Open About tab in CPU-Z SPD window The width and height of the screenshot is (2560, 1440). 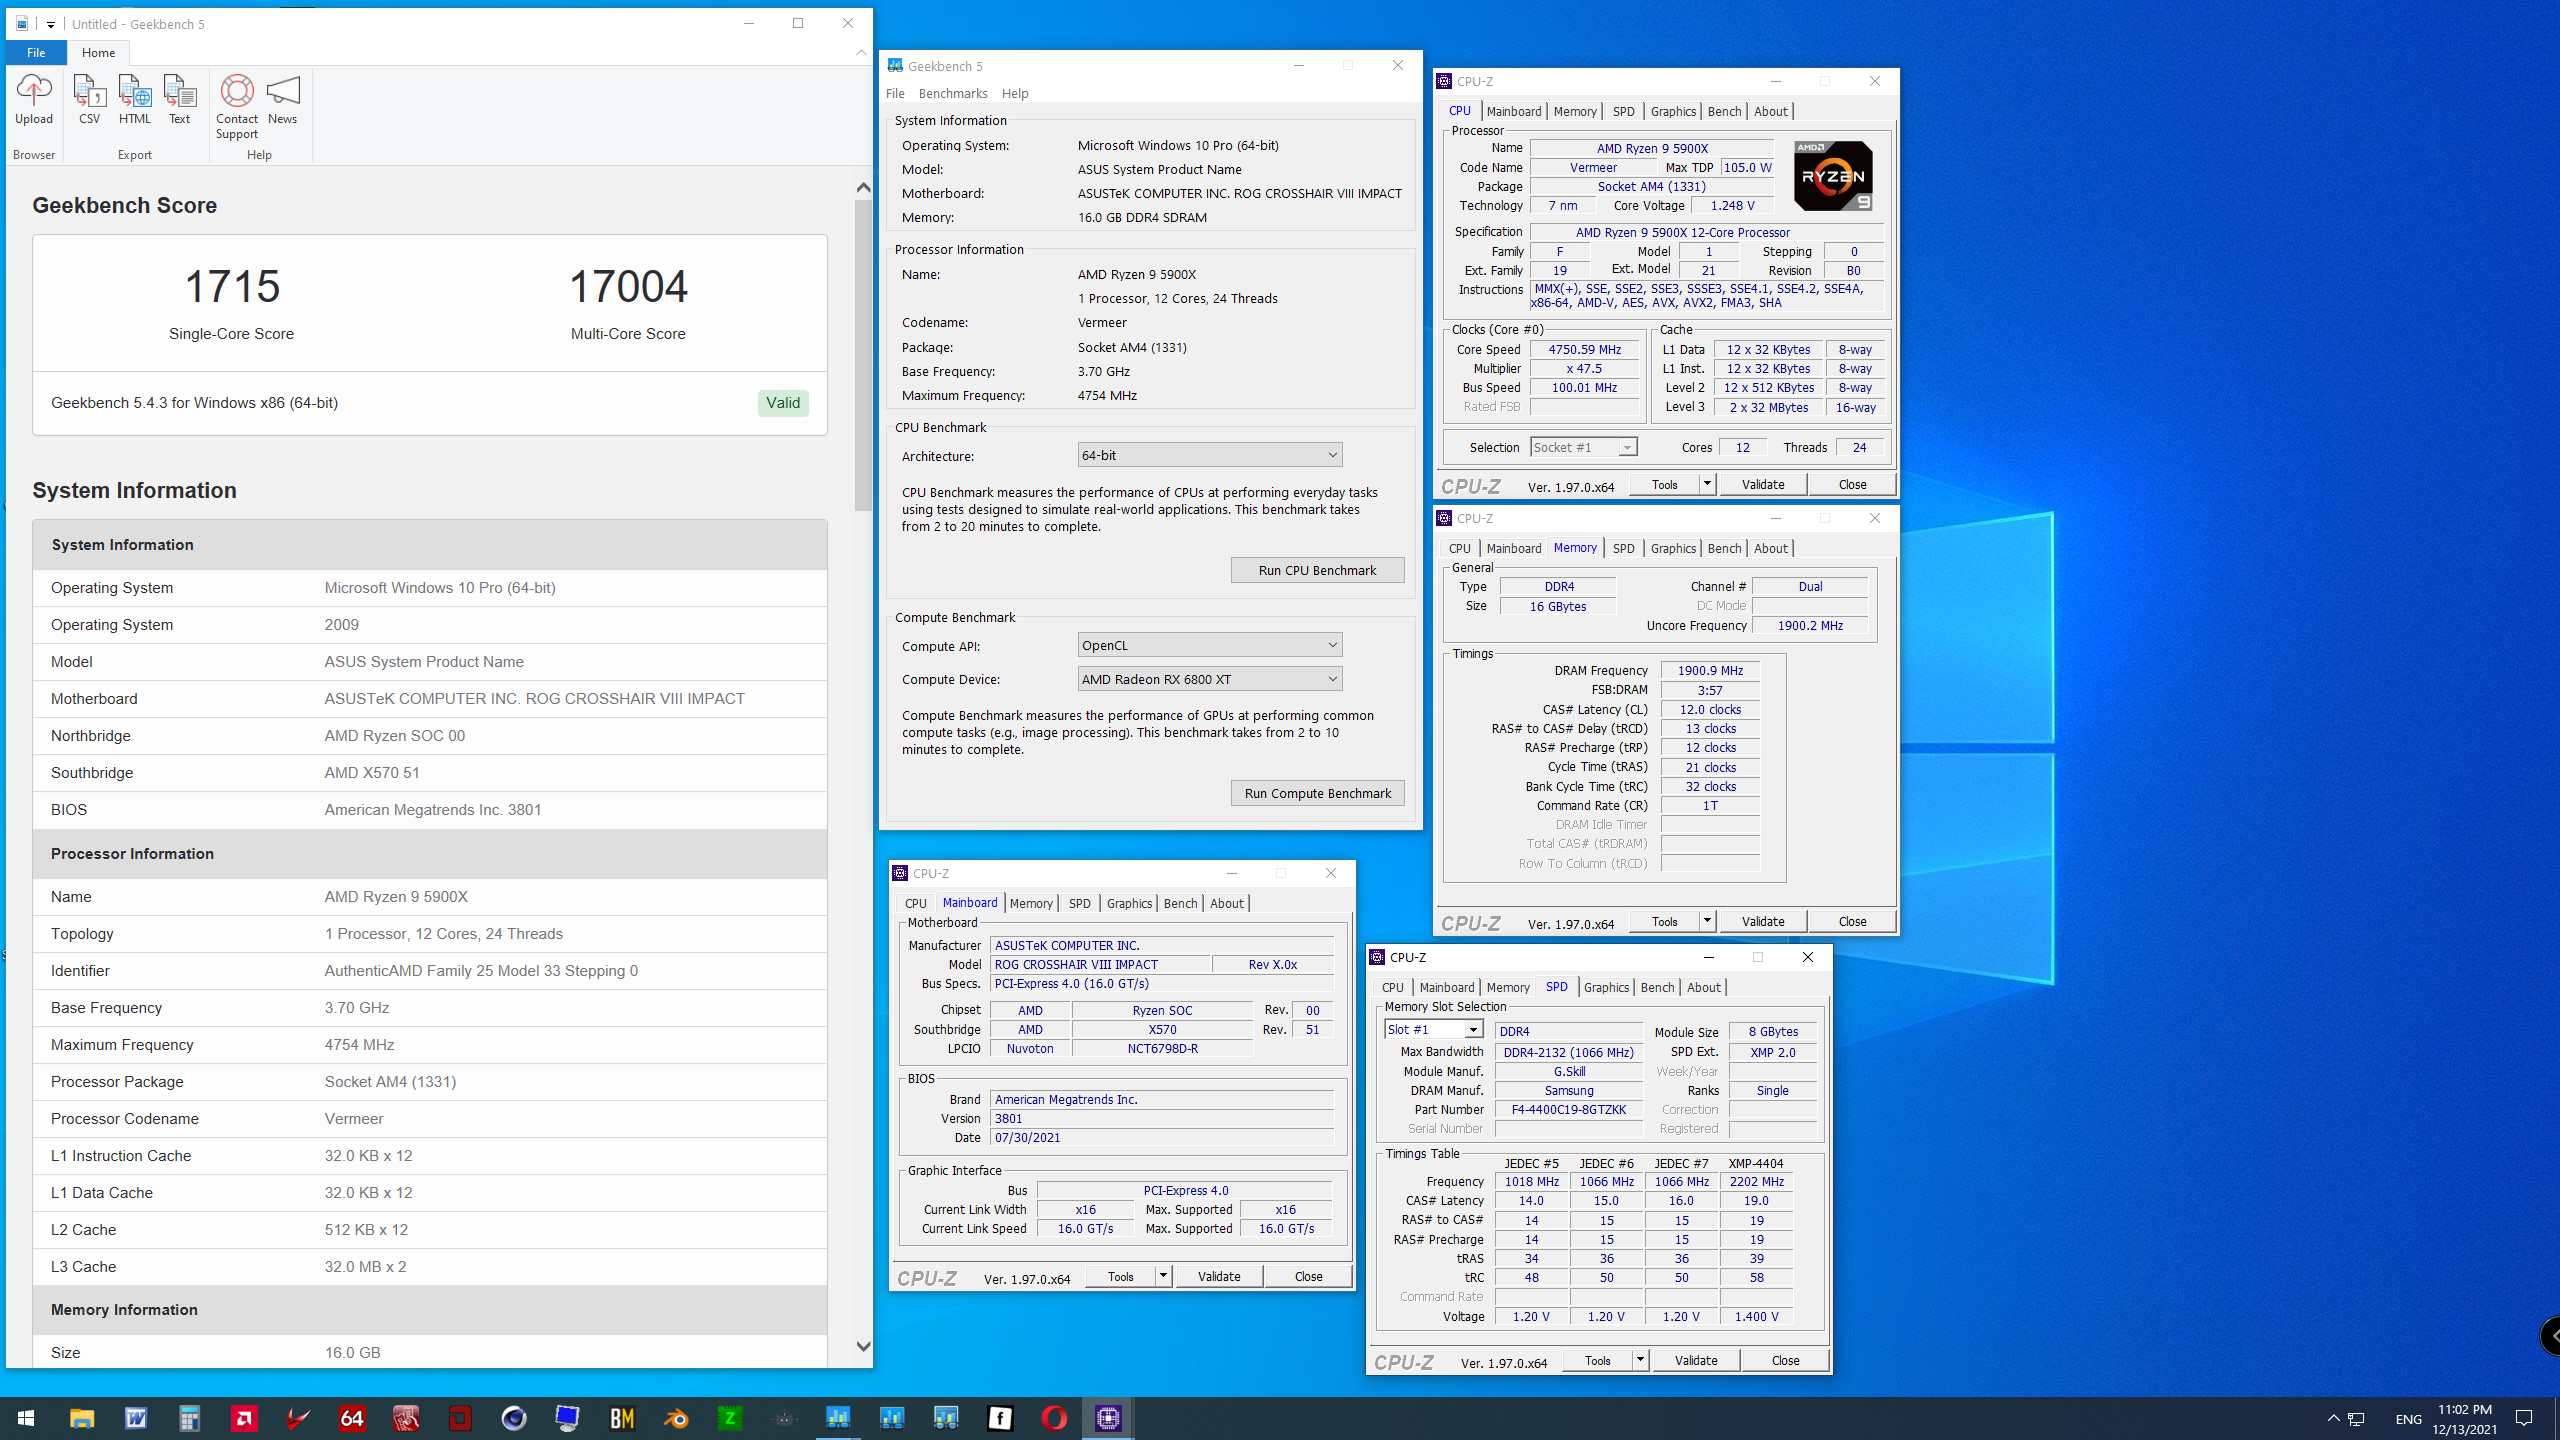tap(1704, 987)
